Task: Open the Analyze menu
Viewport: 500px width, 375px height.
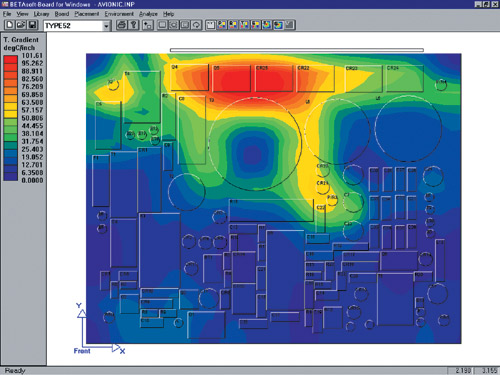Action: pos(148,14)
